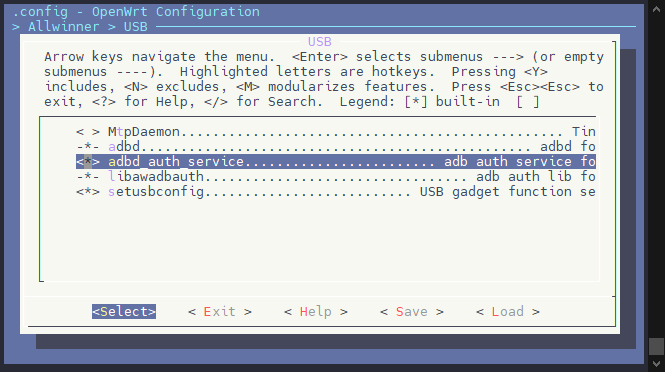Activate the Select button
This screenshot has width=665, height=372.
(124, 312)
